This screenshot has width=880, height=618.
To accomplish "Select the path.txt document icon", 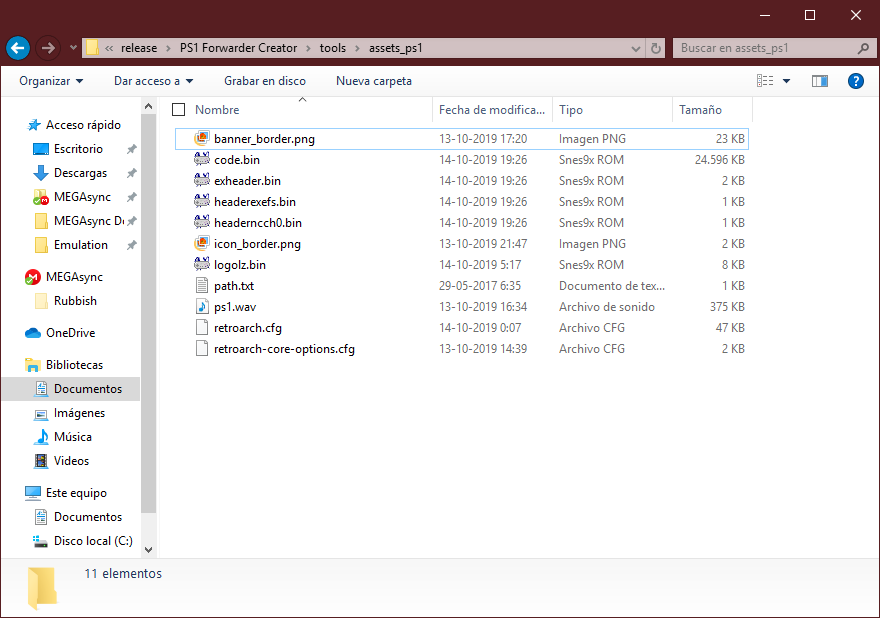I will click(x=202, y=285).
